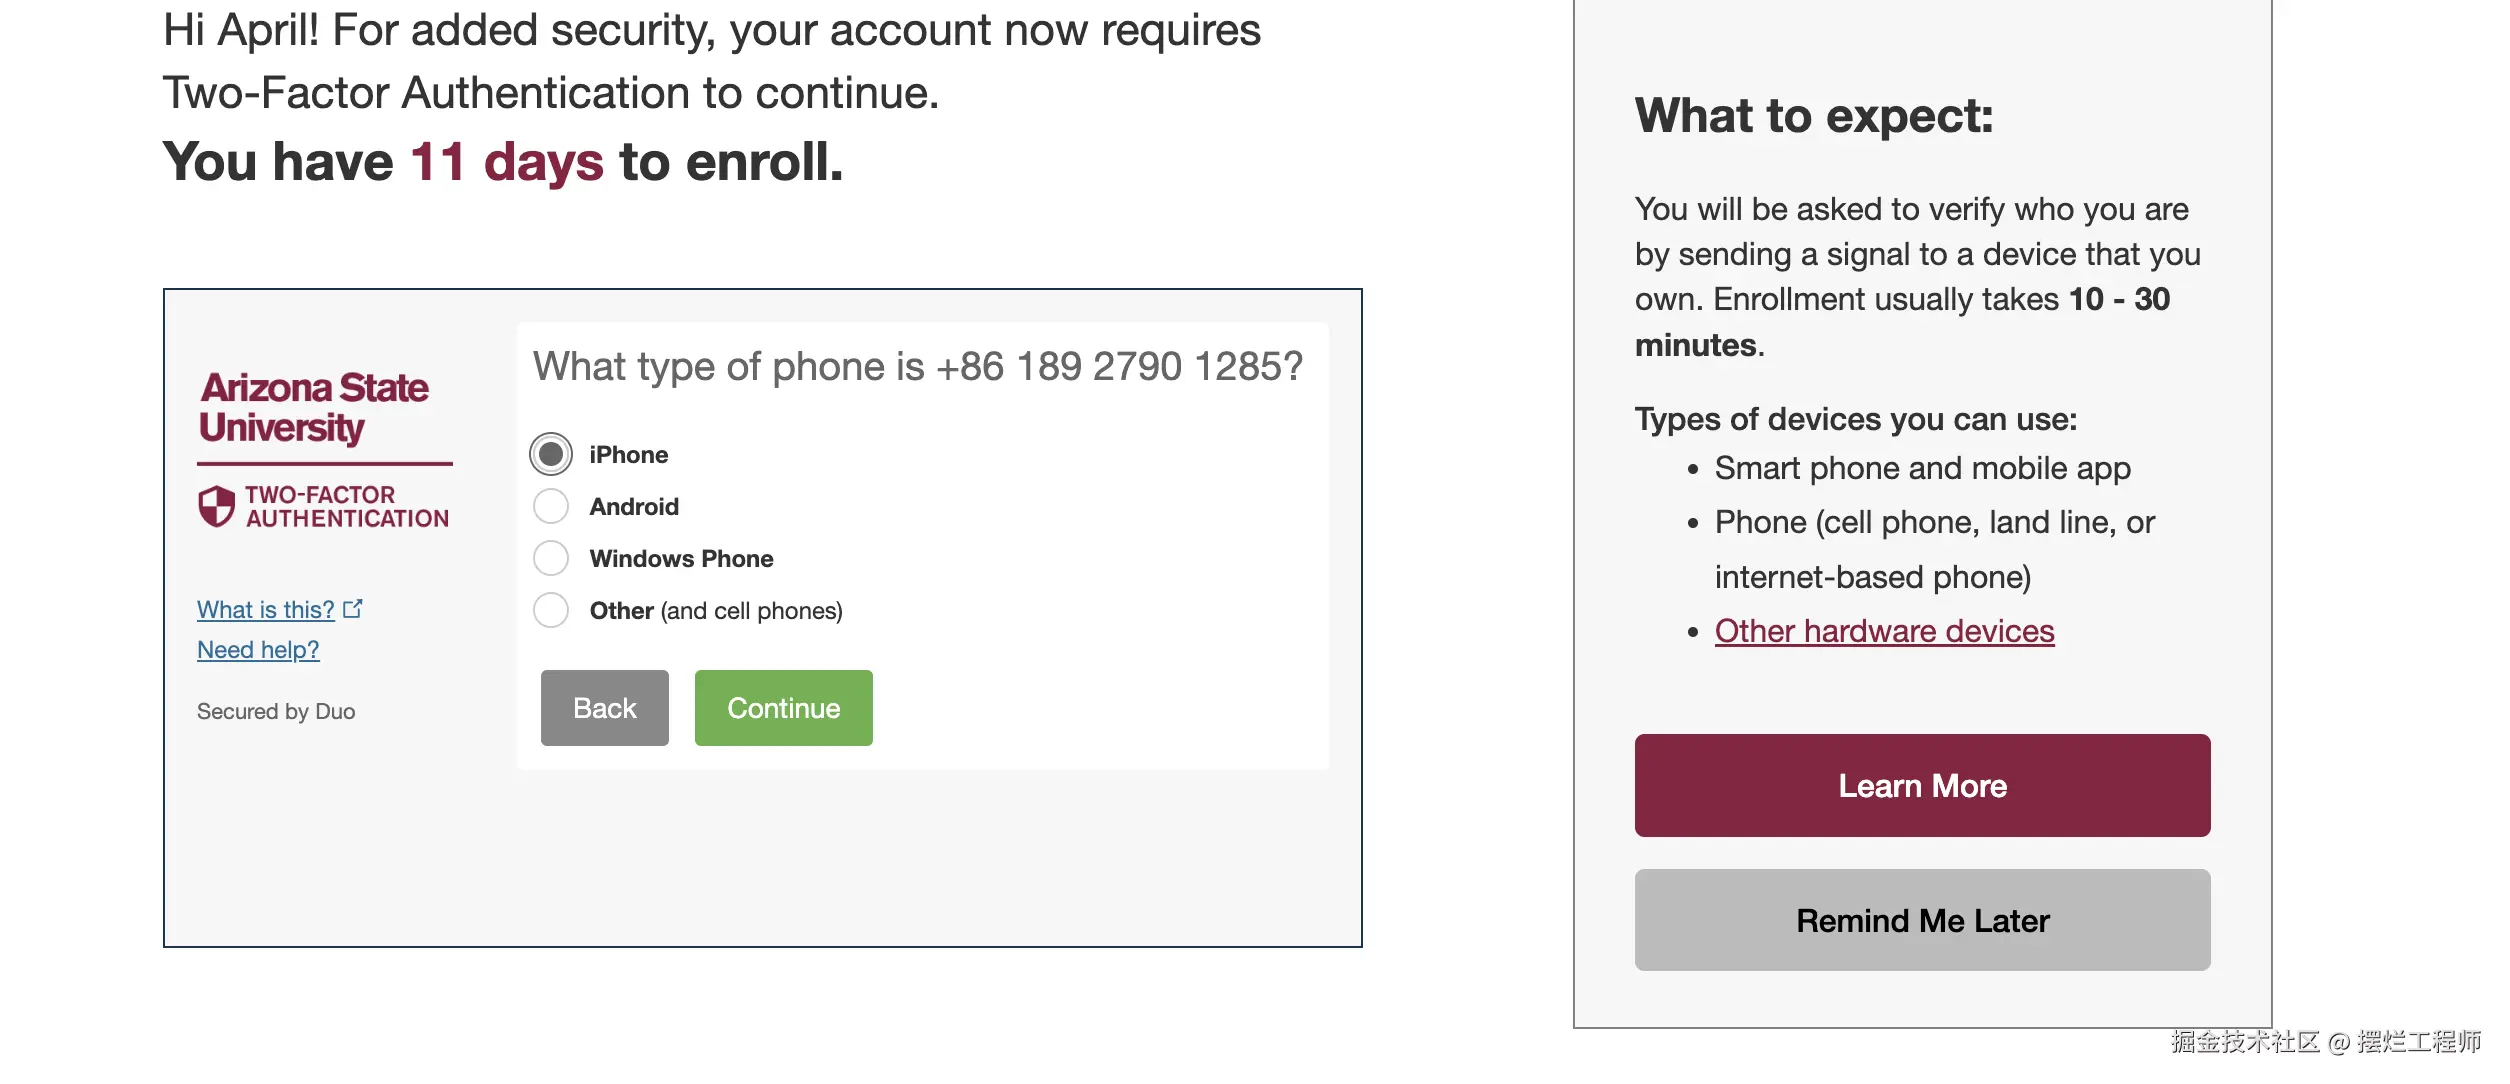
Task: Choose the Android radio option
Action: (x=551, y=506)
